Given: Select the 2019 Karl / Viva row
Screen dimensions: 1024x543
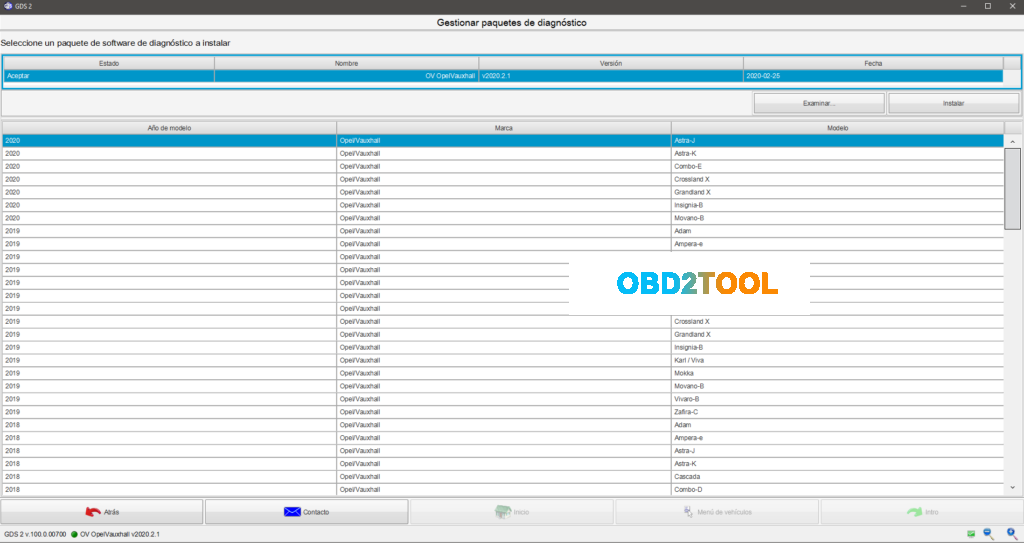Looking at the screenshot, I should tap(502, 360).
